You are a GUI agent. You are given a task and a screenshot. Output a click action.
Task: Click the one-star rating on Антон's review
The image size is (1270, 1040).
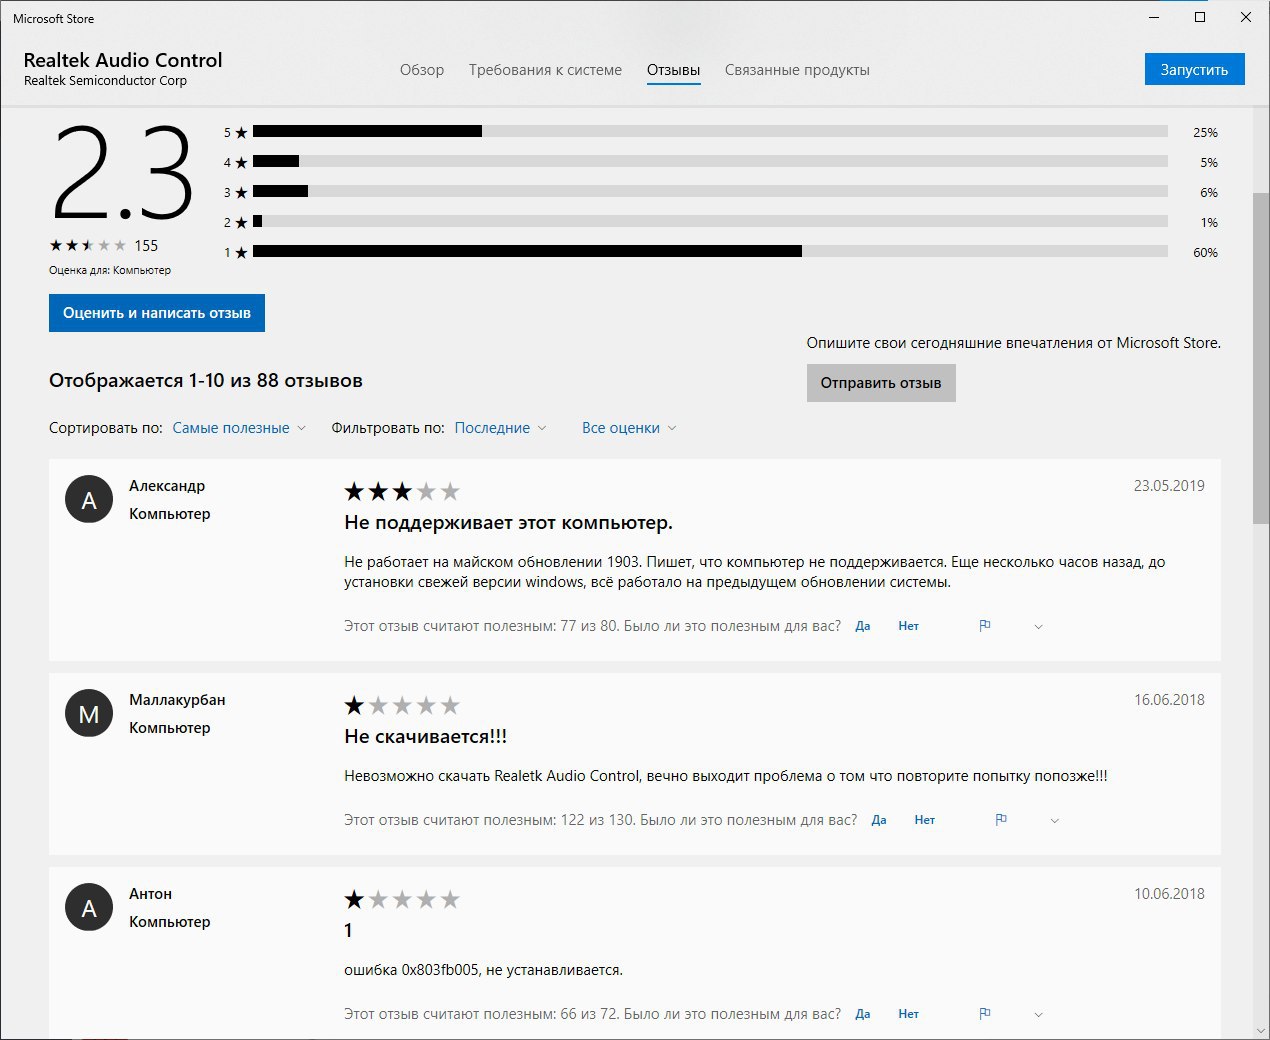point(402,899)
